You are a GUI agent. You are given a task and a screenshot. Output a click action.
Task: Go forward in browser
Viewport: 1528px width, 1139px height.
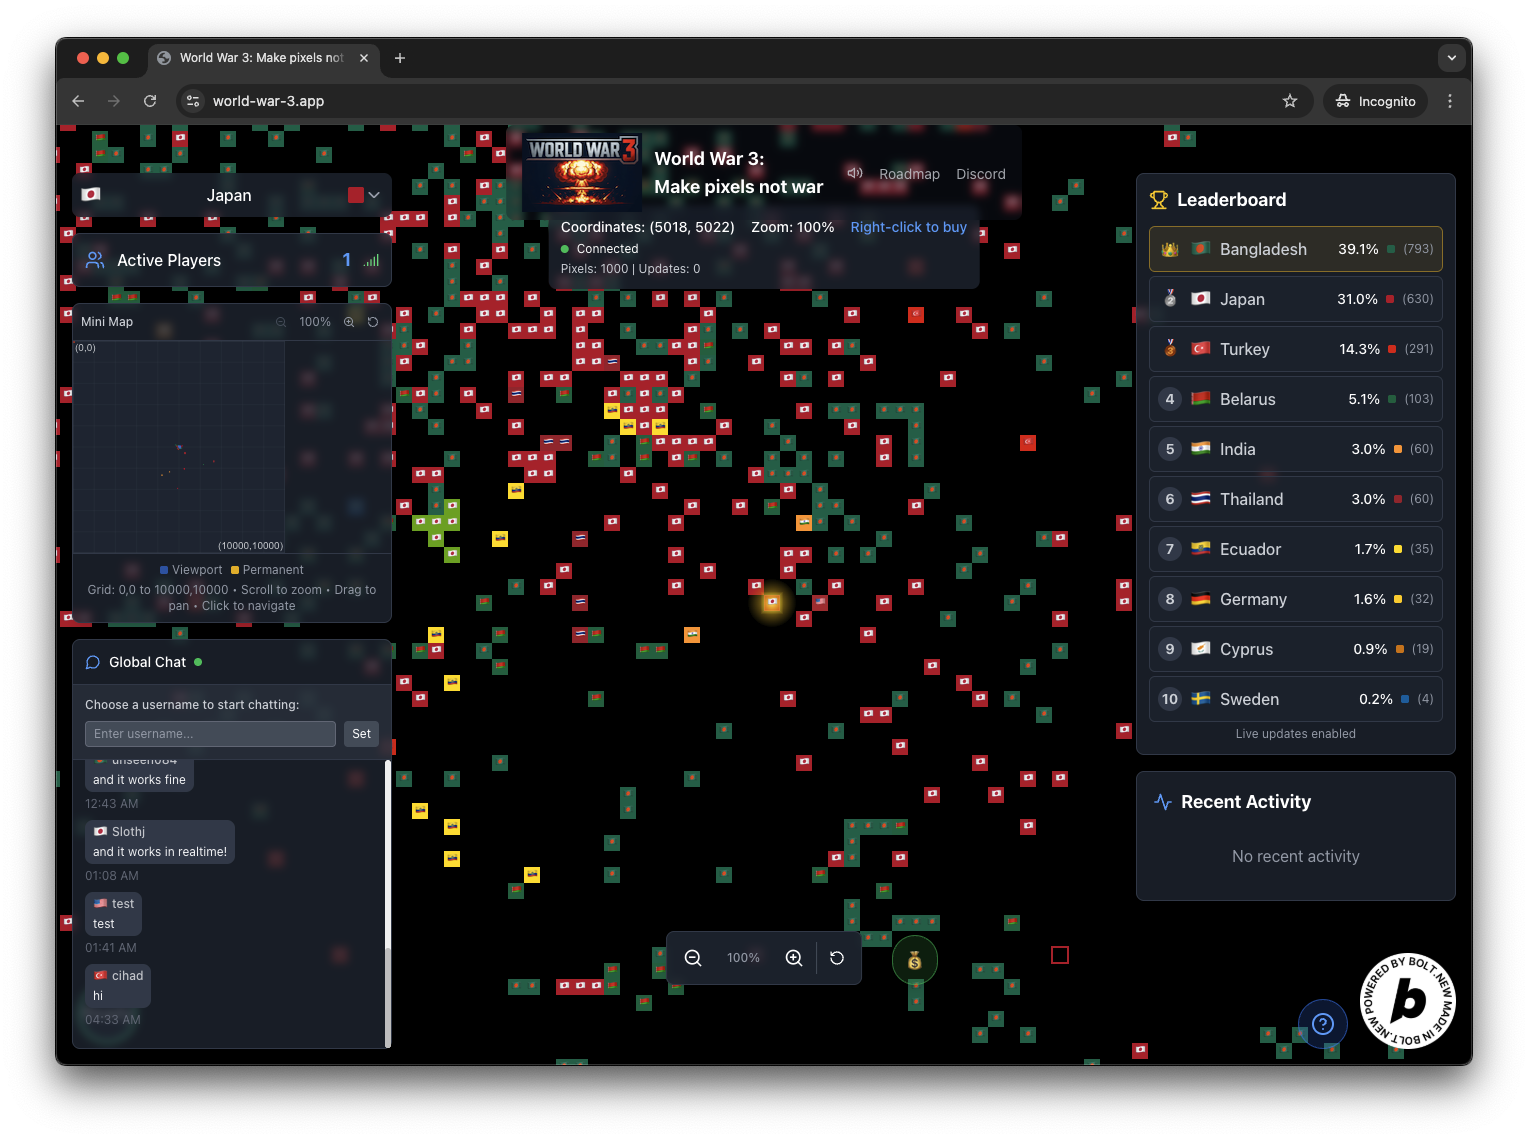coord(114,101)
